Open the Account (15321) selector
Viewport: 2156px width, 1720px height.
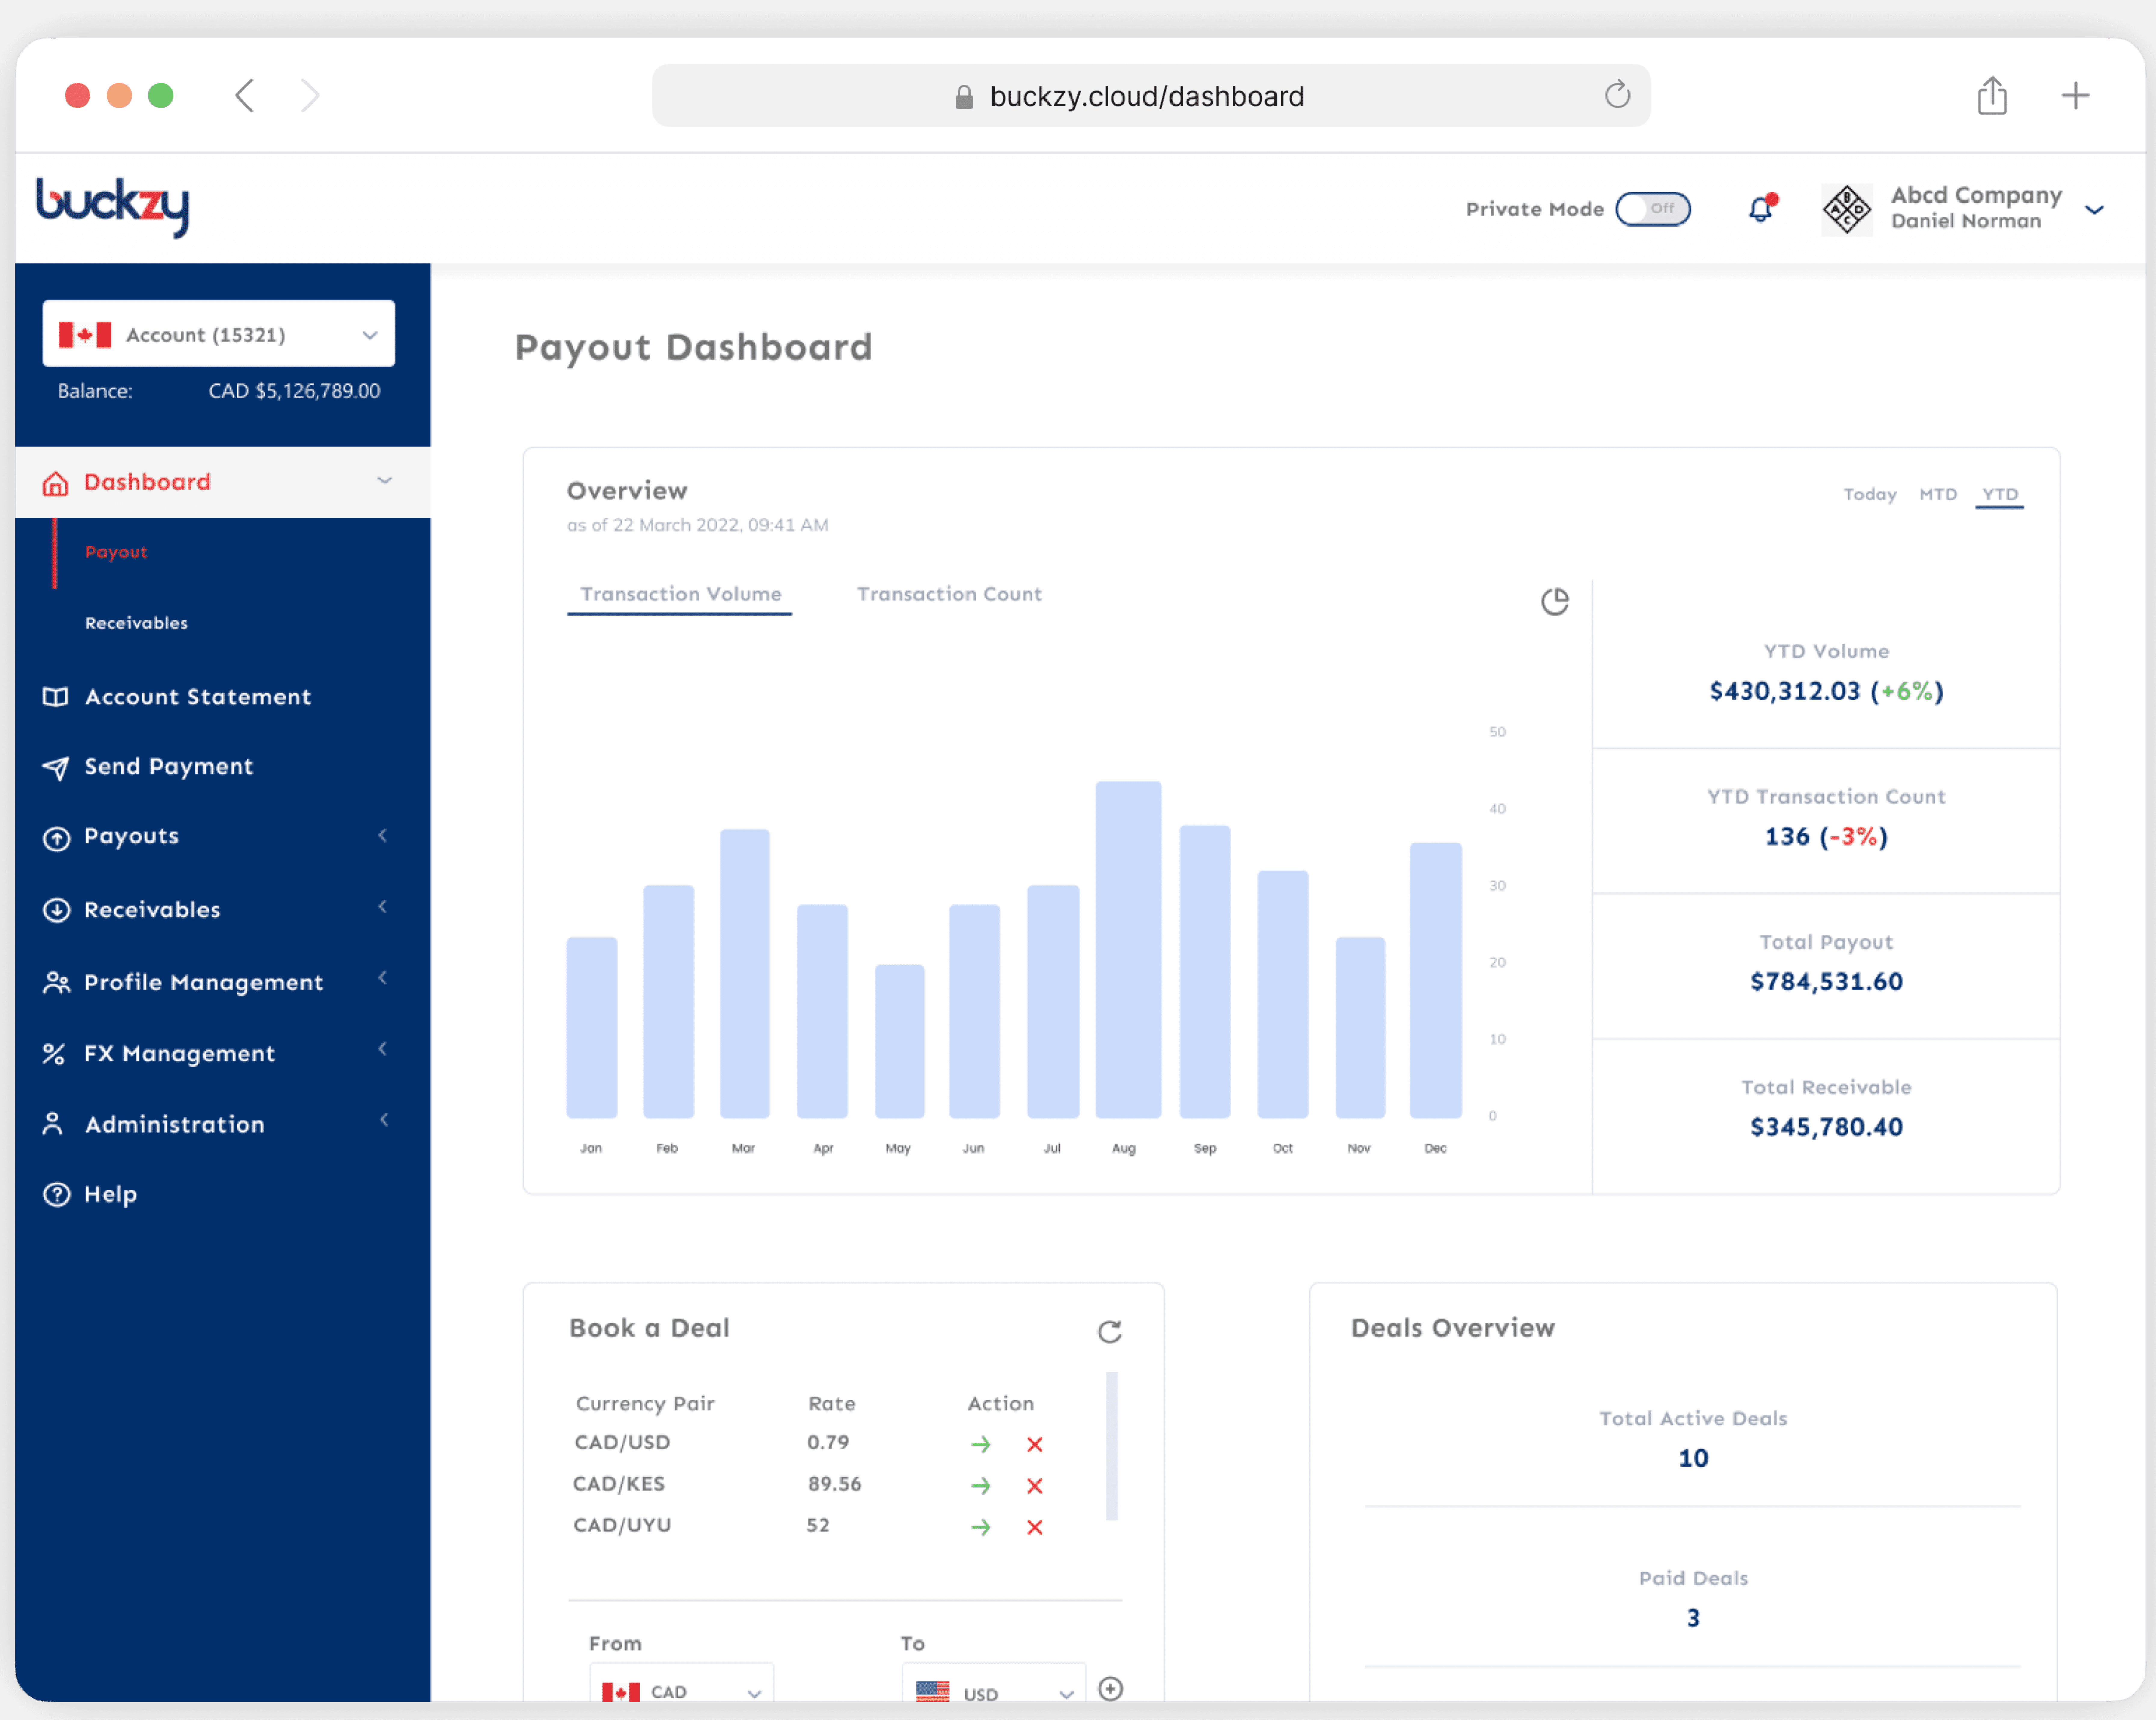coord(219,334)
